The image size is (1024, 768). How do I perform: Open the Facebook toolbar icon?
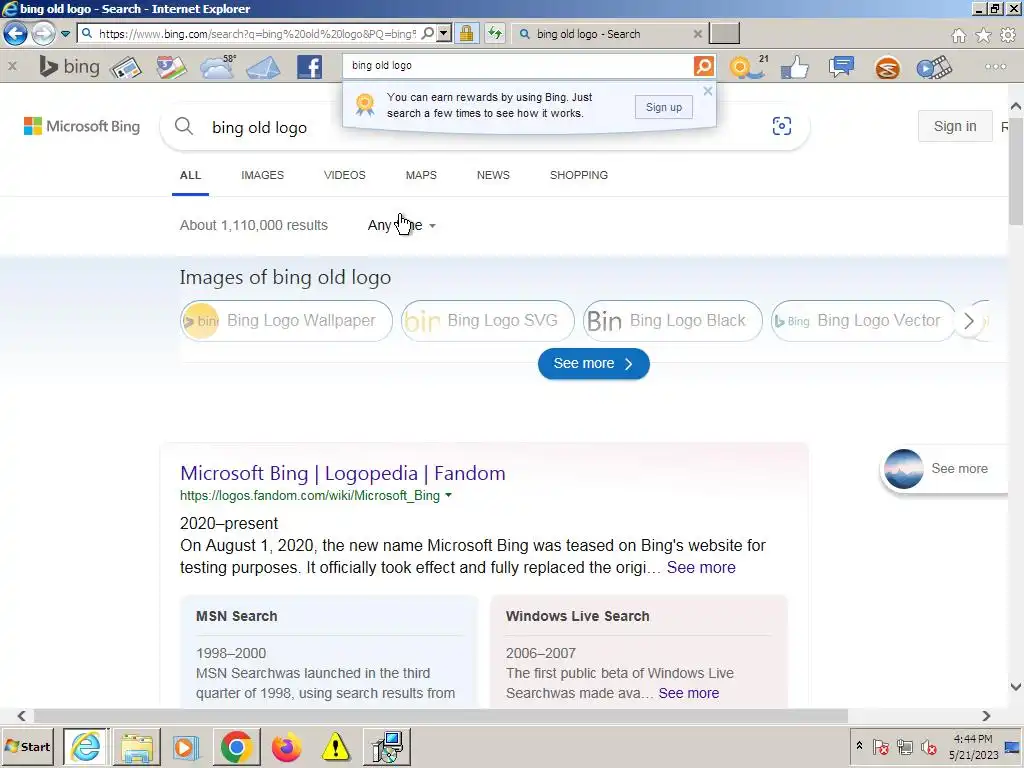coord(310,67)
